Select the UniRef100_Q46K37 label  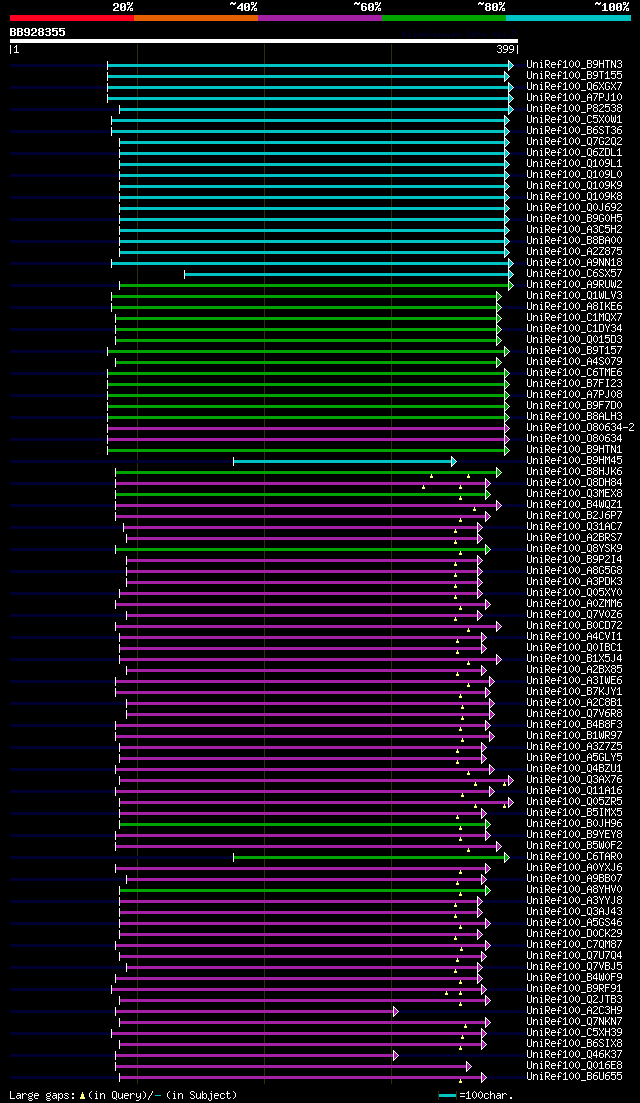(574, 1055)
